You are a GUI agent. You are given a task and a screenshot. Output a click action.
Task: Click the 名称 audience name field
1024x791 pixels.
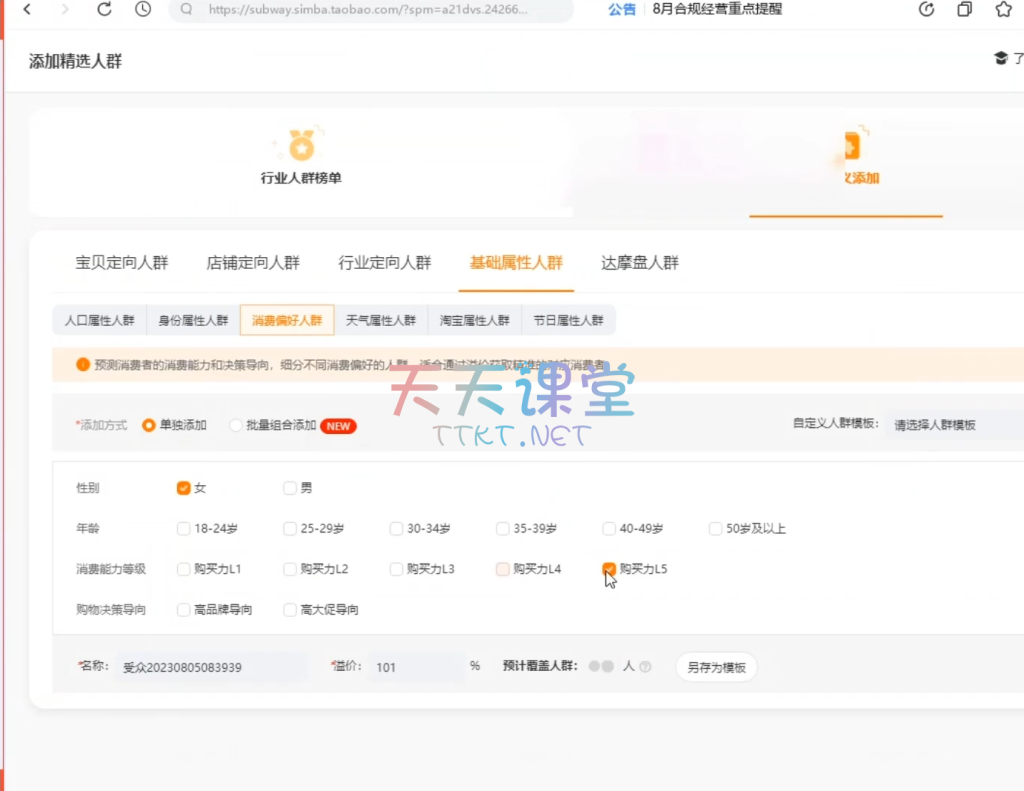pyautogui.click(x=212, y=667)
